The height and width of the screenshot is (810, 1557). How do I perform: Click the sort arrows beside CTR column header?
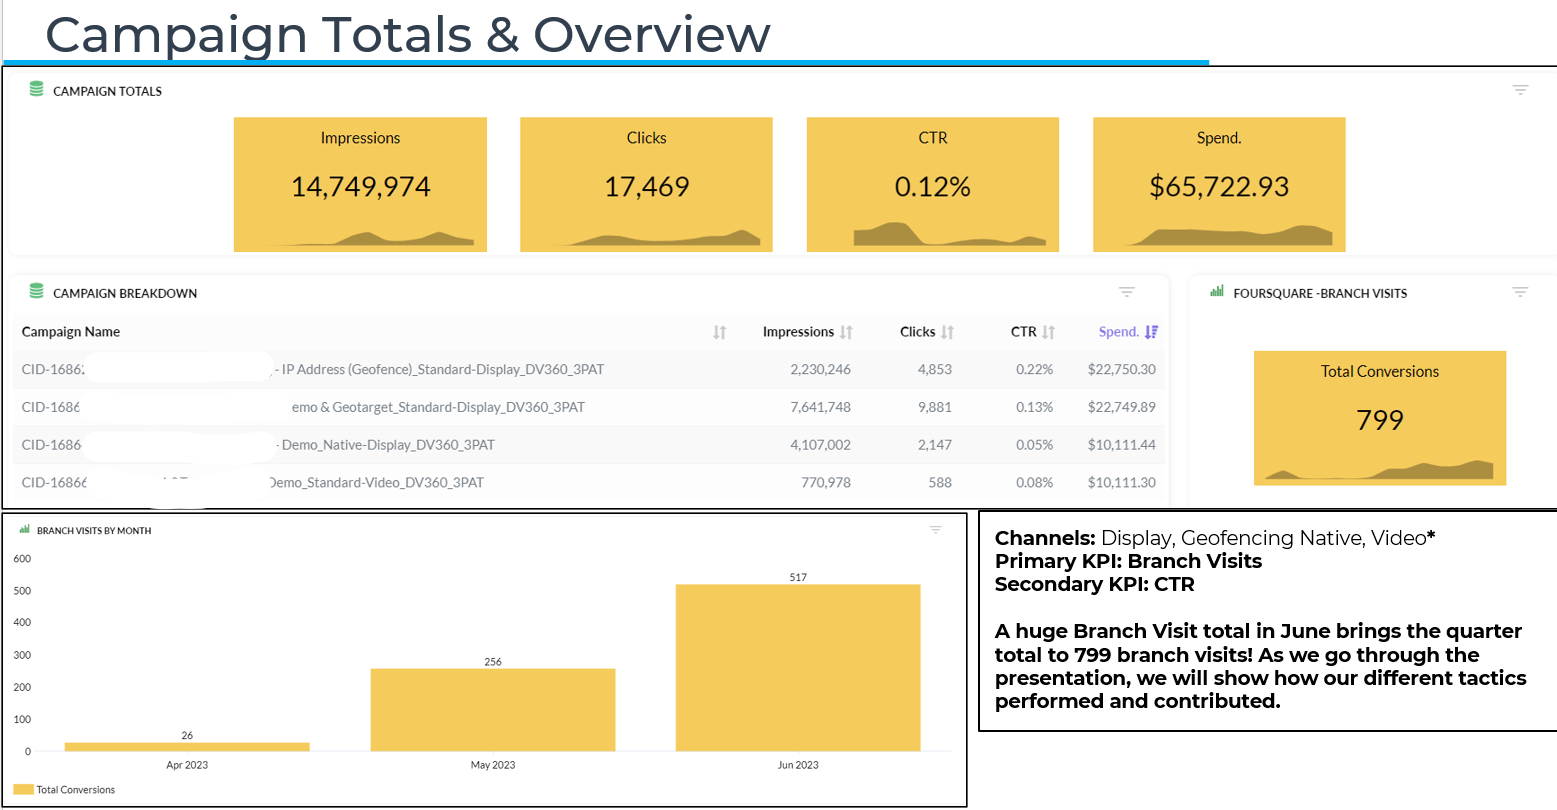[1048, 332]
